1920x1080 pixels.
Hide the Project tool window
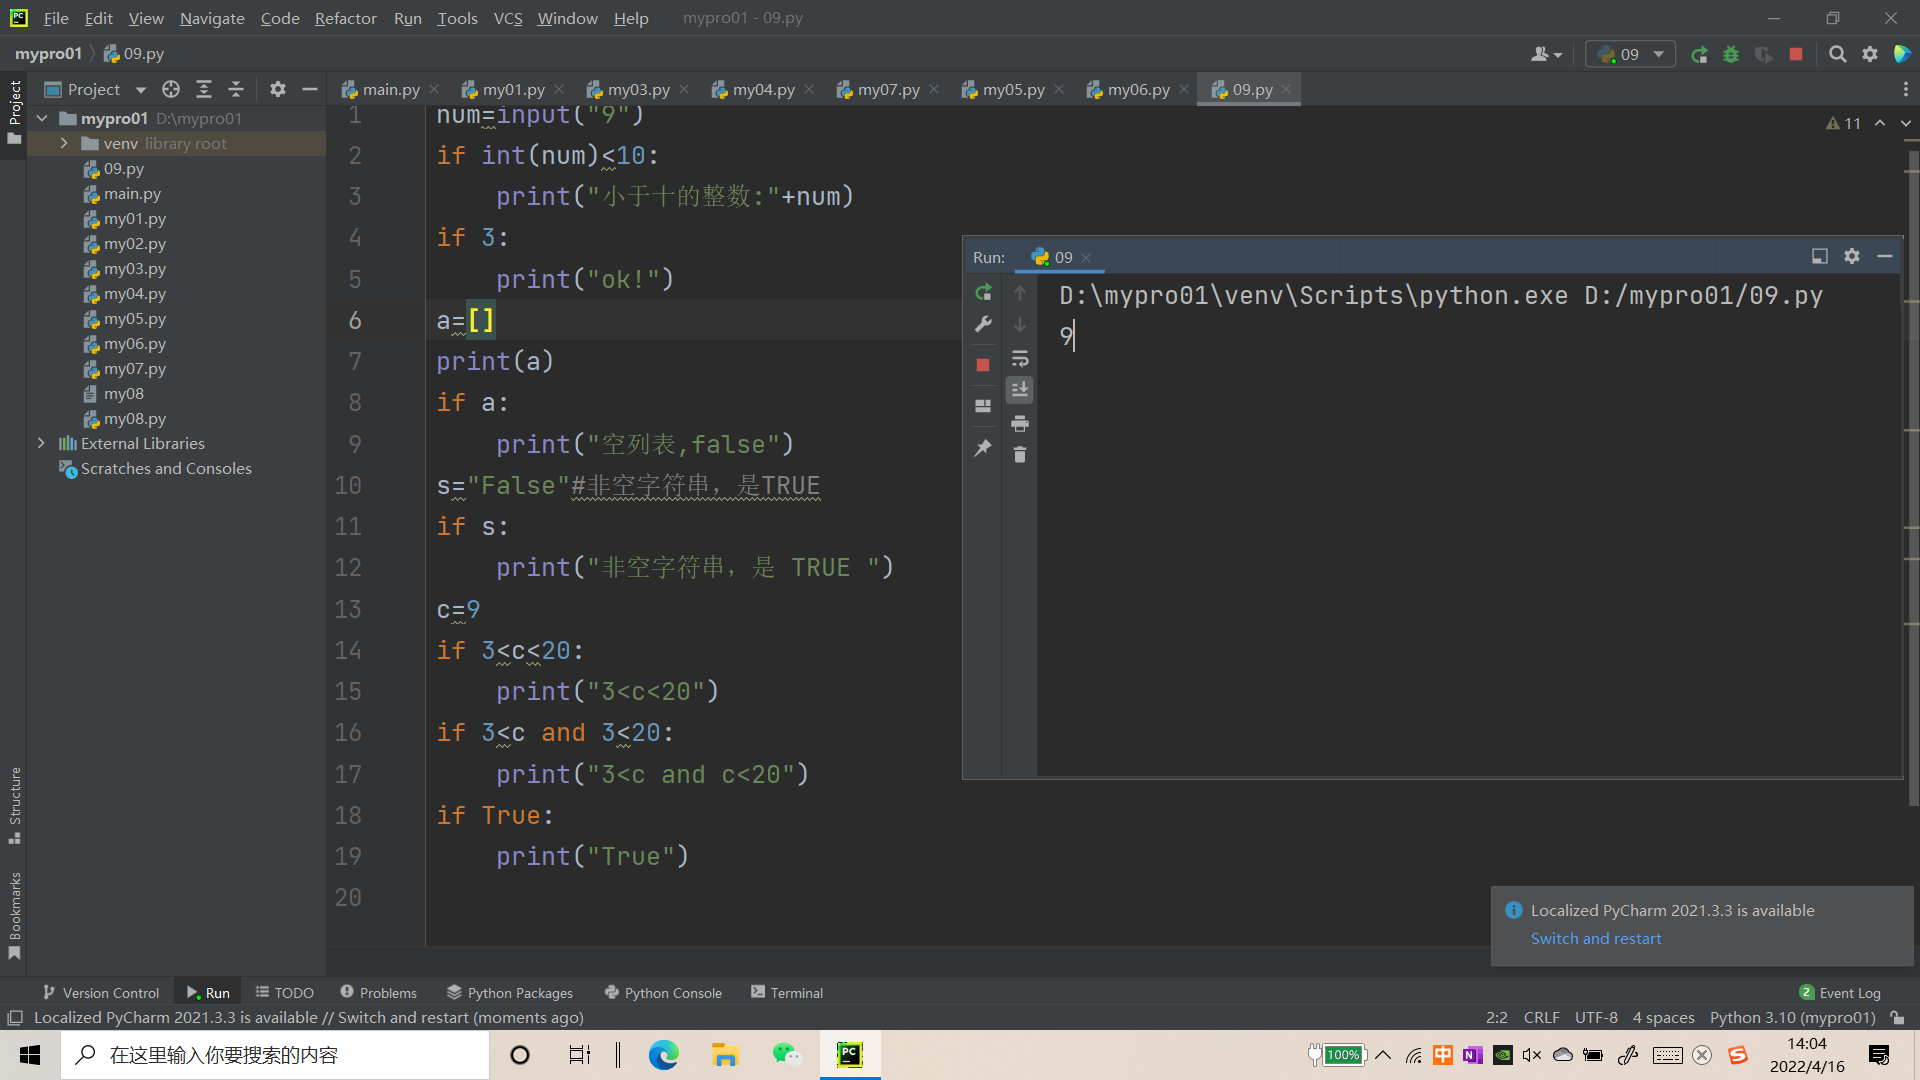[x=310, y=89]
